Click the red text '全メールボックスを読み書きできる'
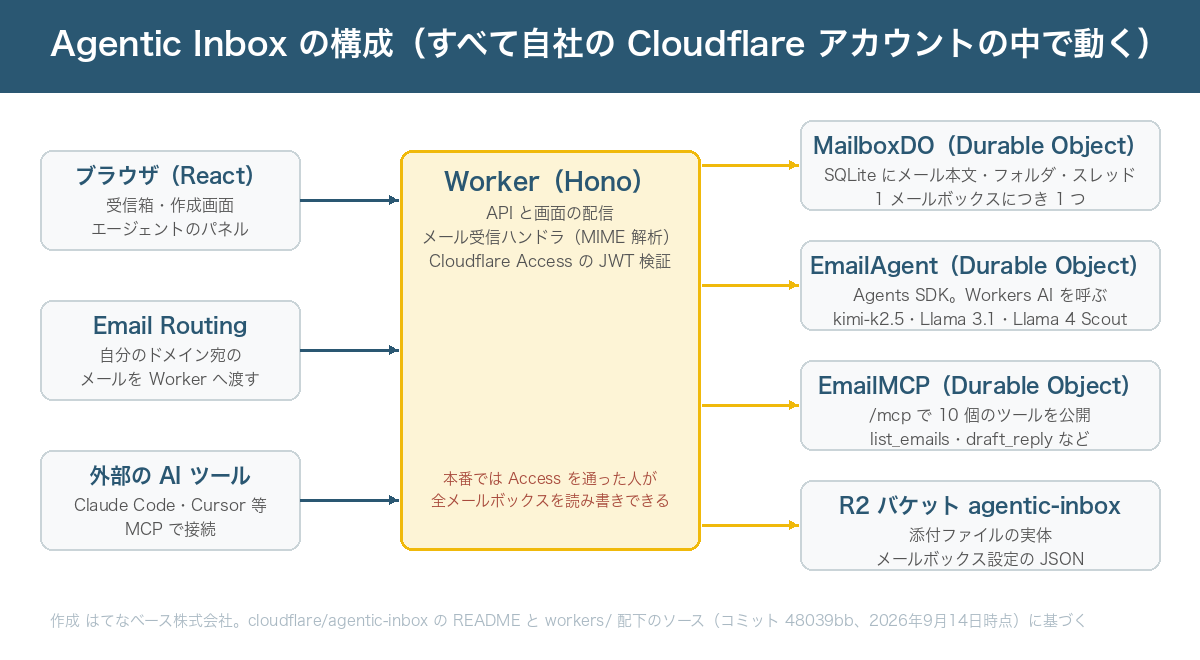 coord(550,500)
